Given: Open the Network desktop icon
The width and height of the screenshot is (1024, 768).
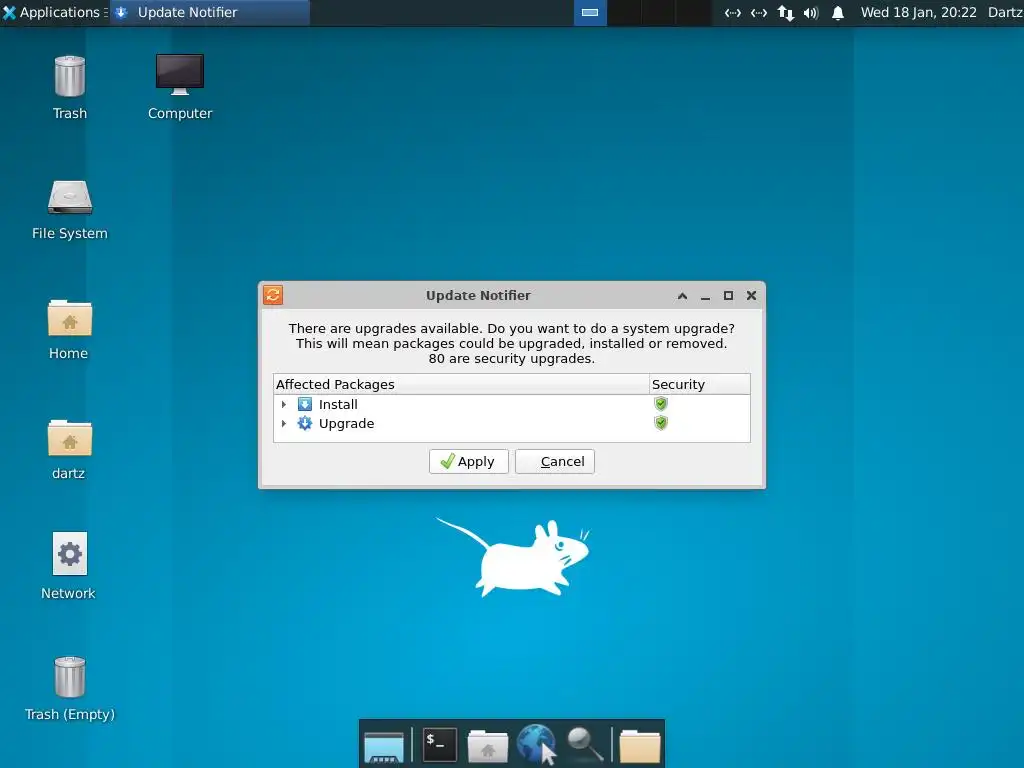Looking at the screenshot, I should pyautogui.click(x=69, y=554).
